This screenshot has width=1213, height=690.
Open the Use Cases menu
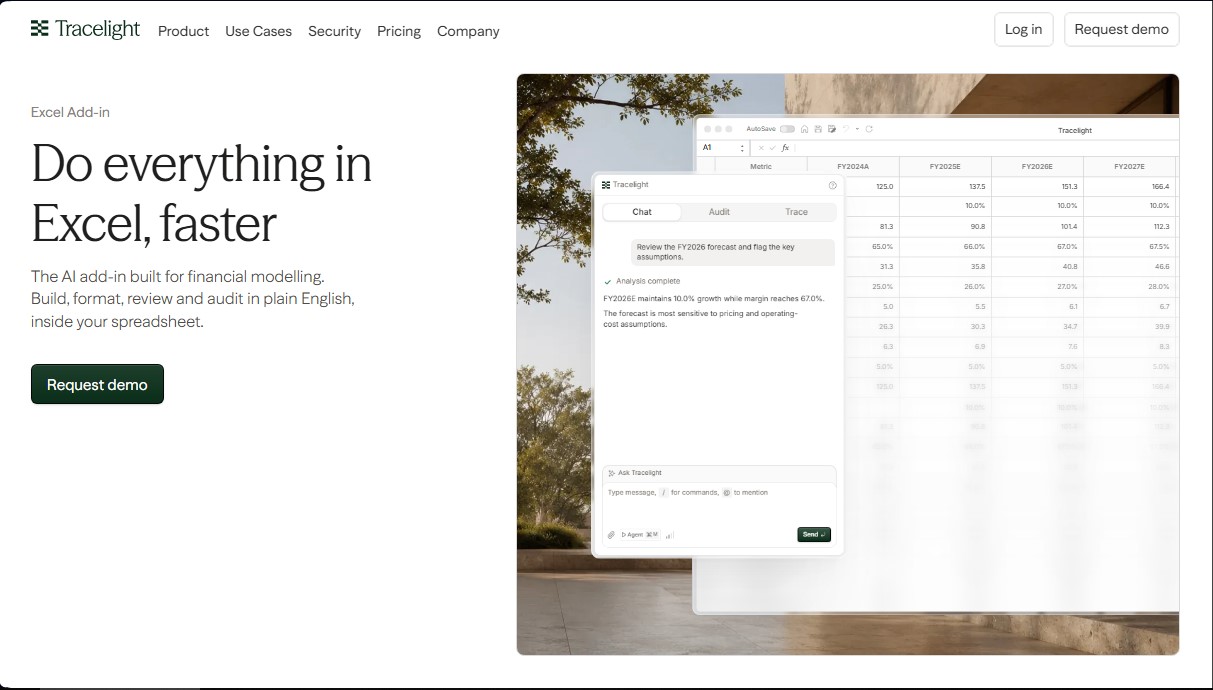pos(258,31)
